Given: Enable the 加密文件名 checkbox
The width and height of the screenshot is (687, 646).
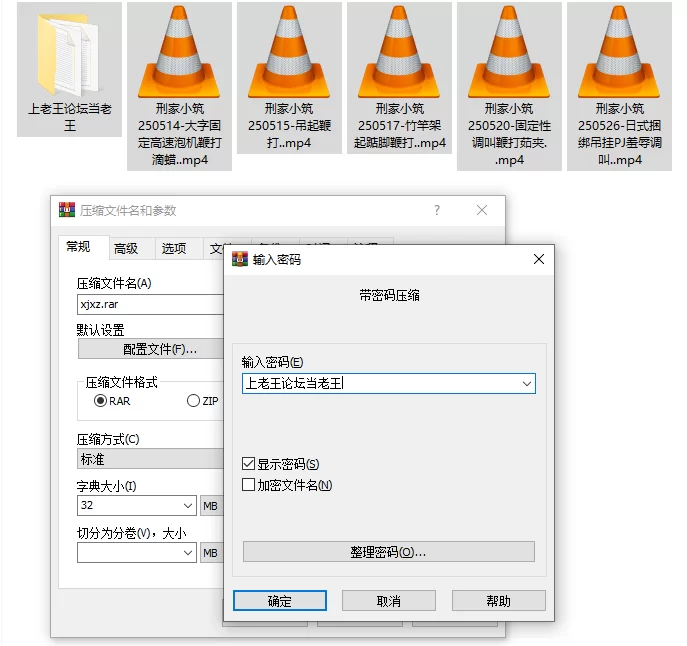Looking at the screenshot, I should (x=248, y=484).
